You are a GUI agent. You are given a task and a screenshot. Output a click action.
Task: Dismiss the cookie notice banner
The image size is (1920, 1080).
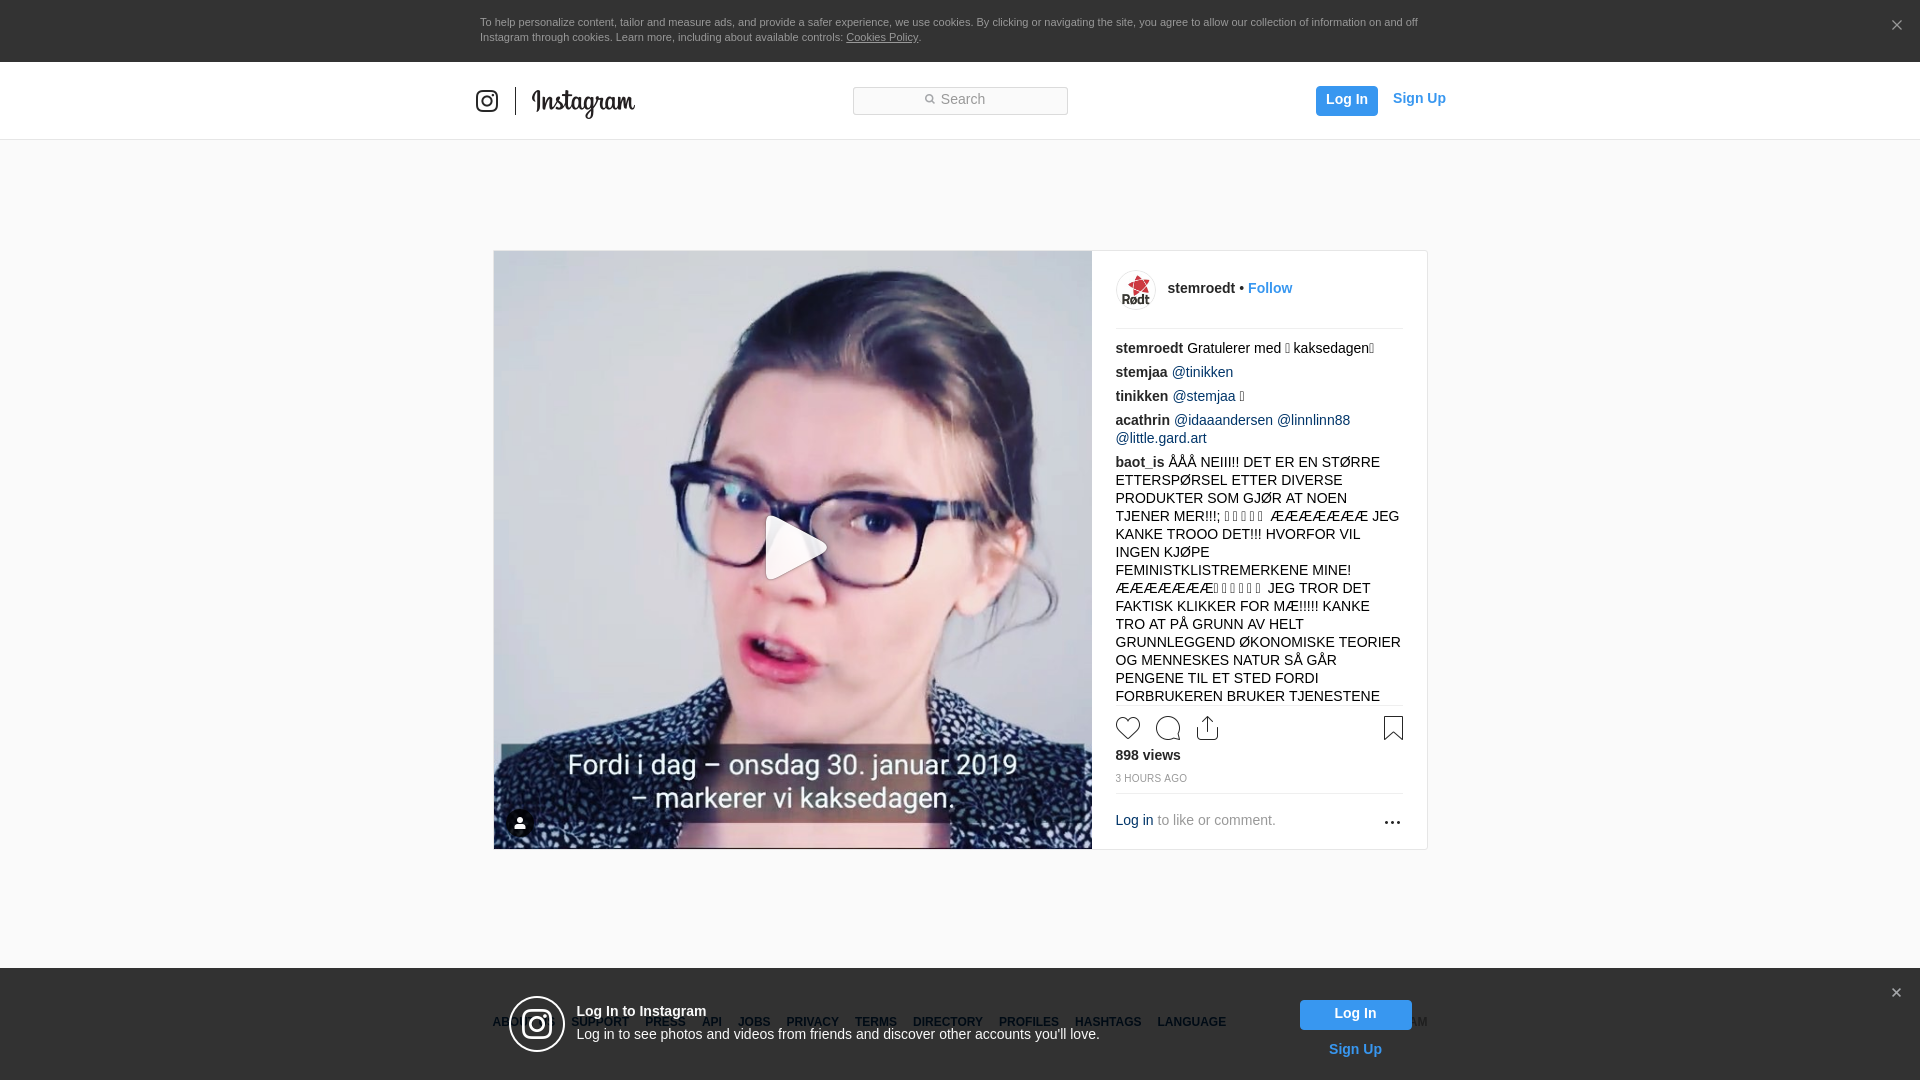coord(1896,26)
